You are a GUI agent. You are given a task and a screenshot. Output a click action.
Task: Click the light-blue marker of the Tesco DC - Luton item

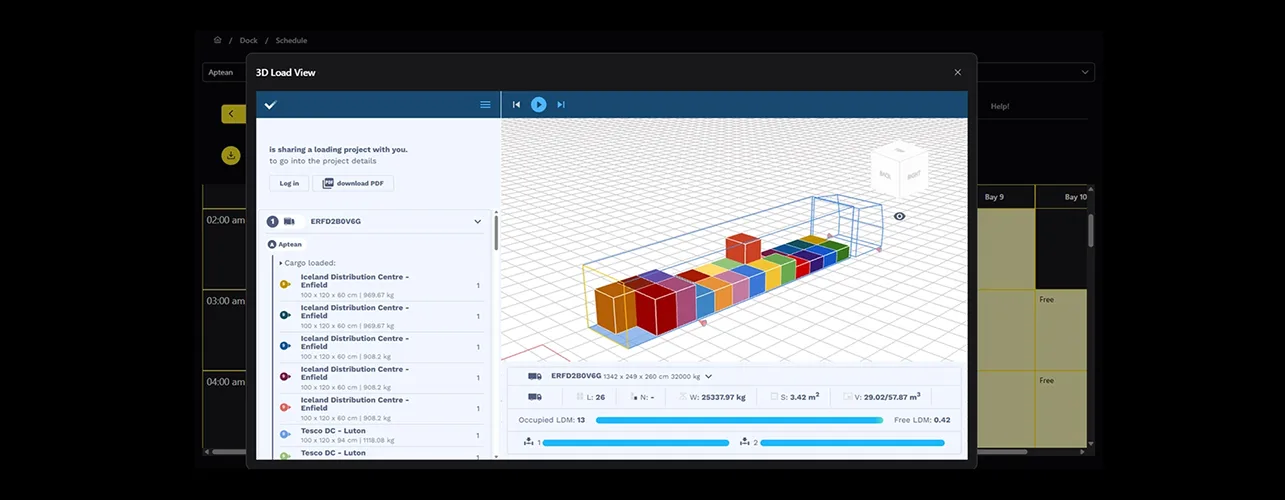pos(285,435)
